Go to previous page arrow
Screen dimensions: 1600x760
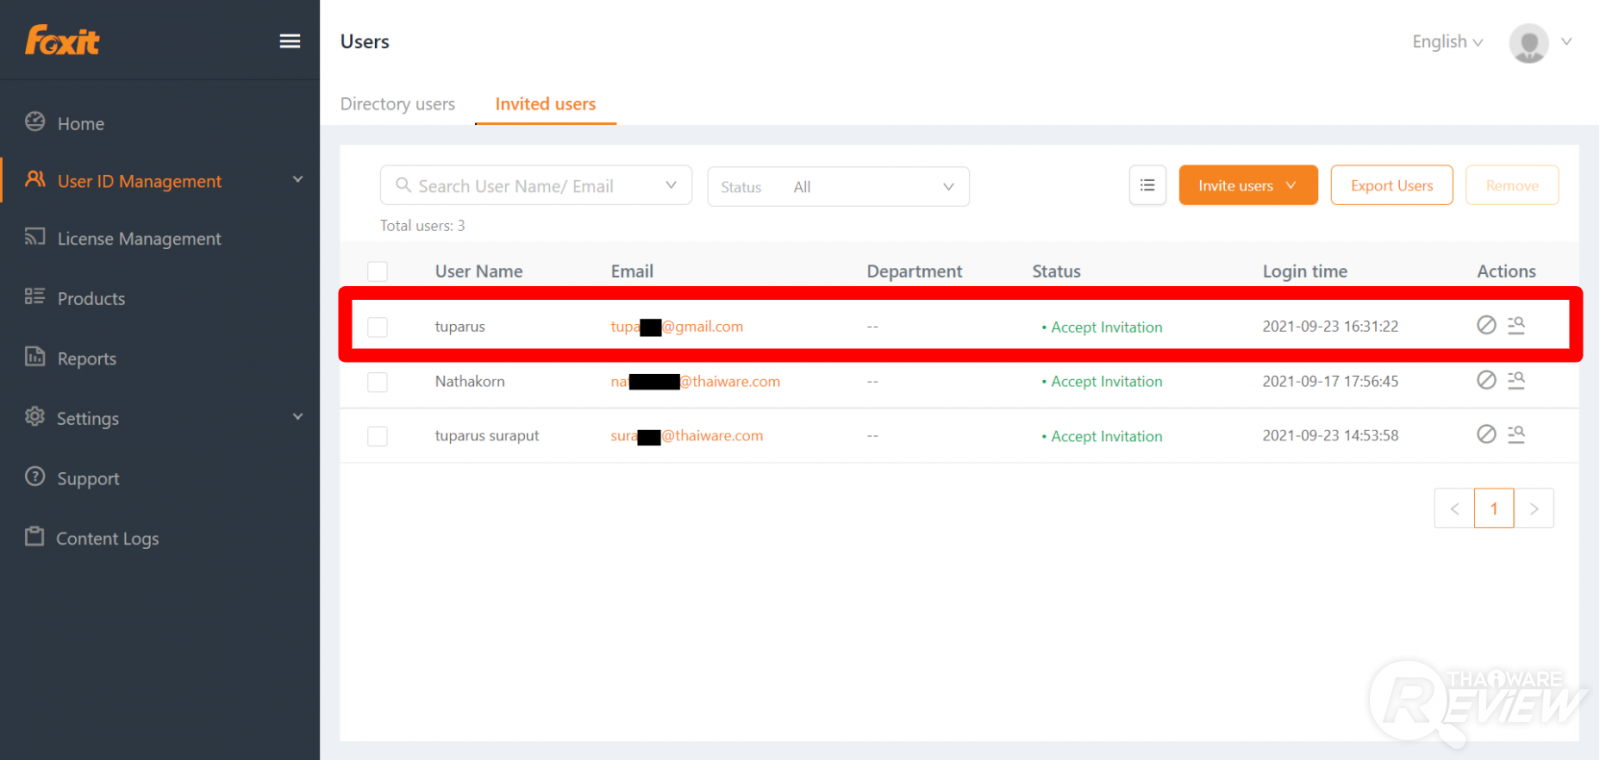[x=1454, y=508]
